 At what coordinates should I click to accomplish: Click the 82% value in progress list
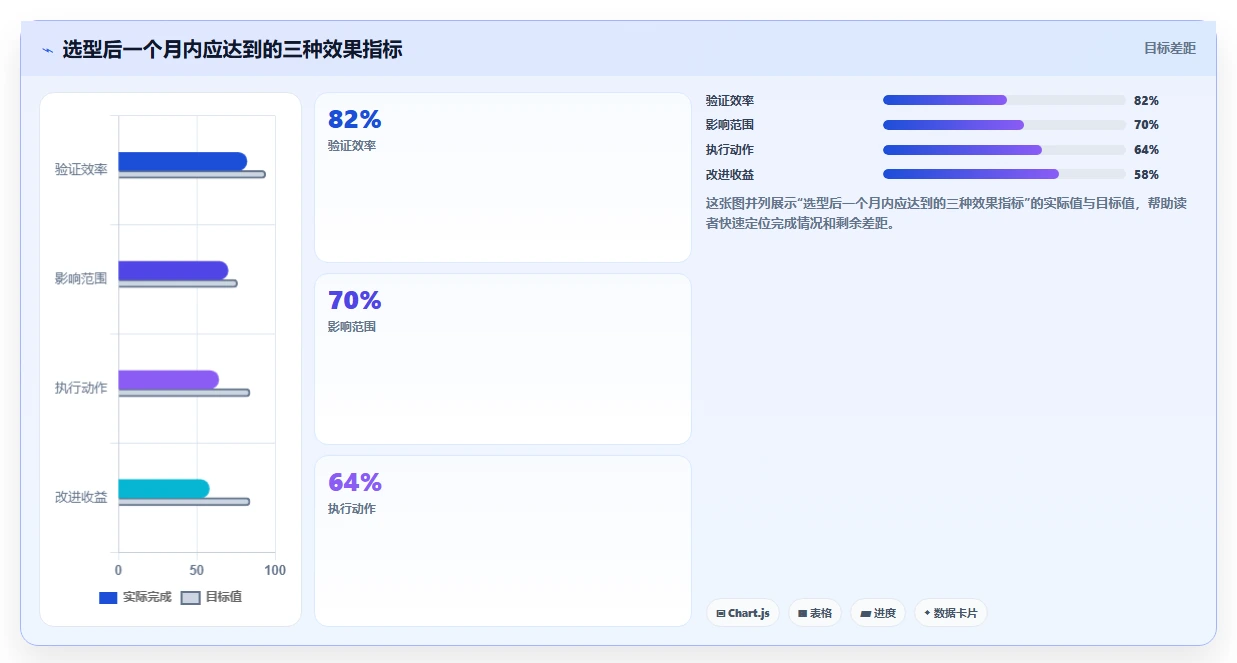(x=1146, y=100)
